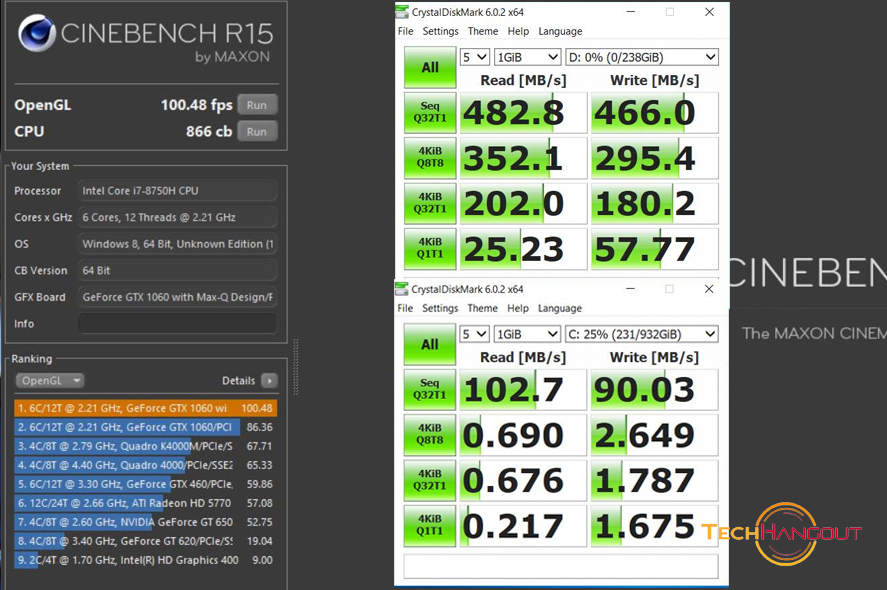Run 4KiB Q32T1 test on drive D window
Image resolution: width=887 pixels, height=590 pixels.
point(430,203)
